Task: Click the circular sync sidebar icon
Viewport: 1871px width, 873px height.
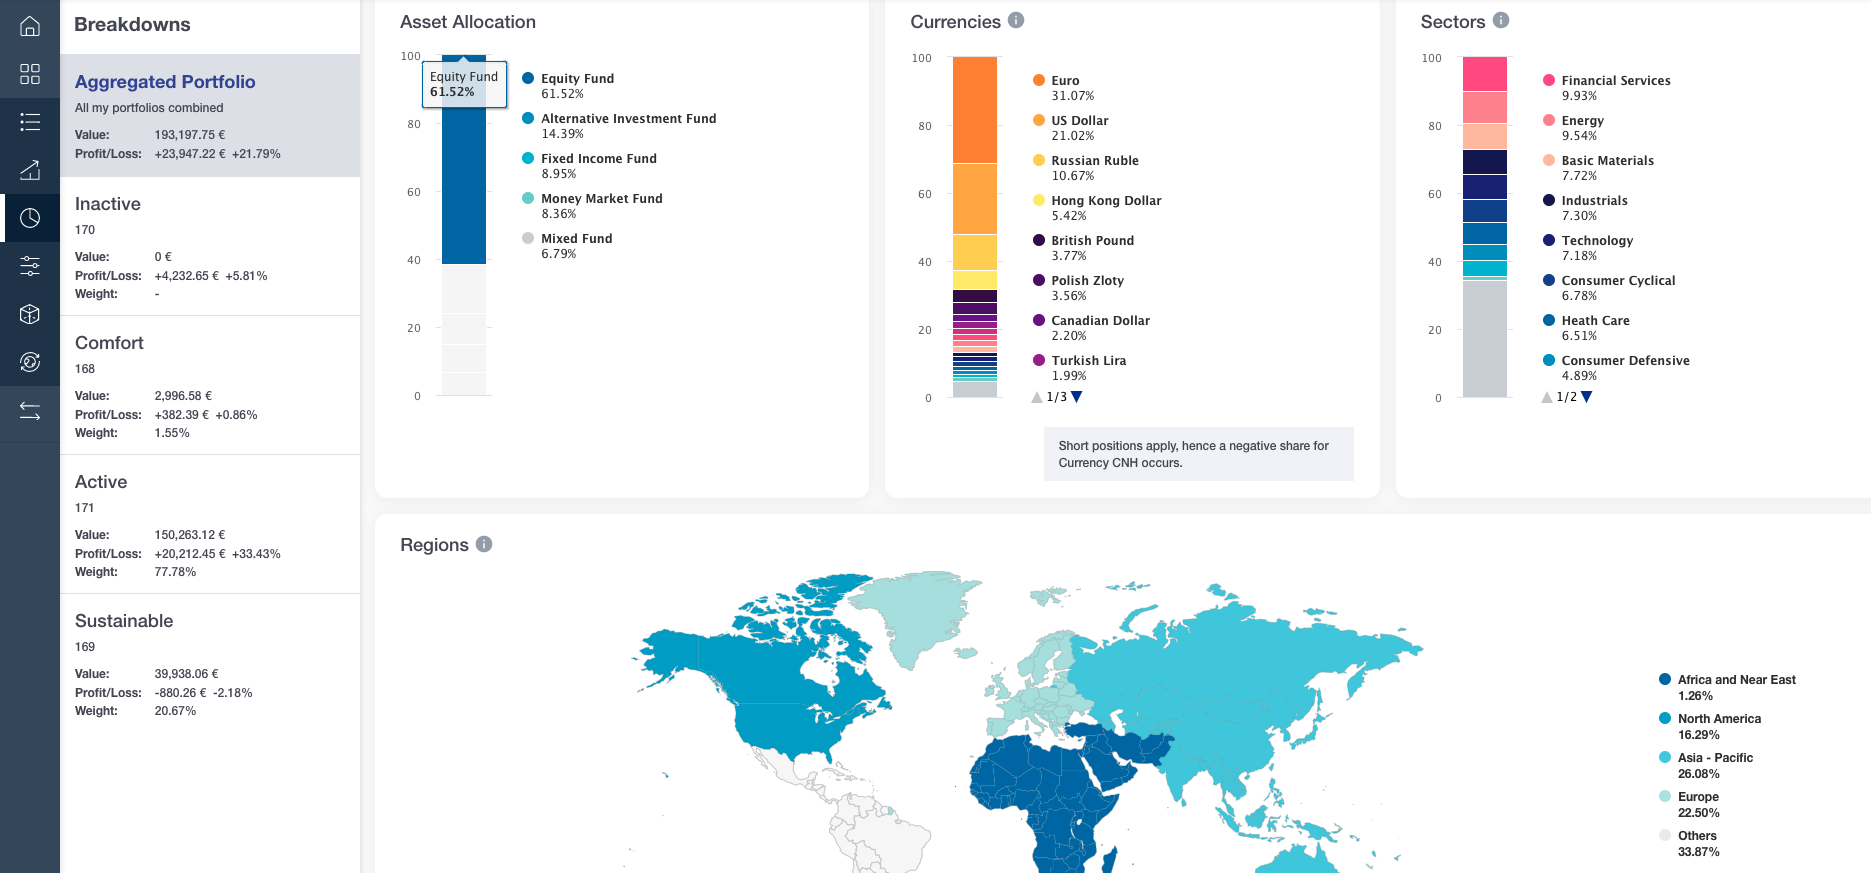Action: (30, 362)
